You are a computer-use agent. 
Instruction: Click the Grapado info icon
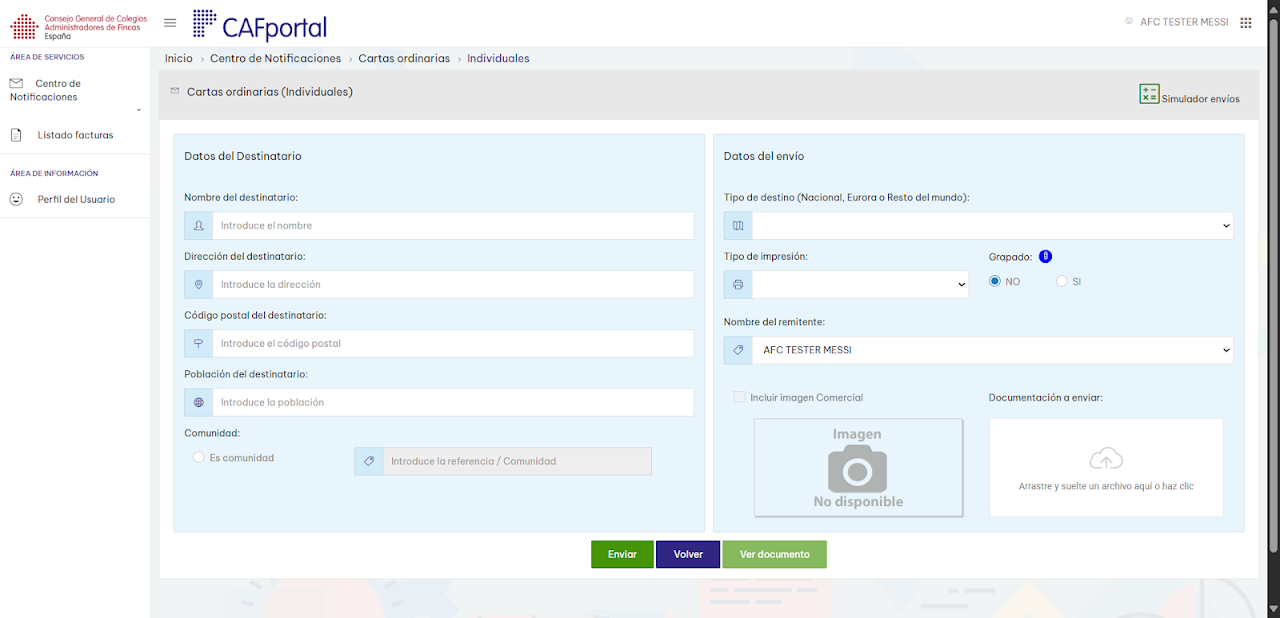pyautogui.click(x=1045, y=257)
